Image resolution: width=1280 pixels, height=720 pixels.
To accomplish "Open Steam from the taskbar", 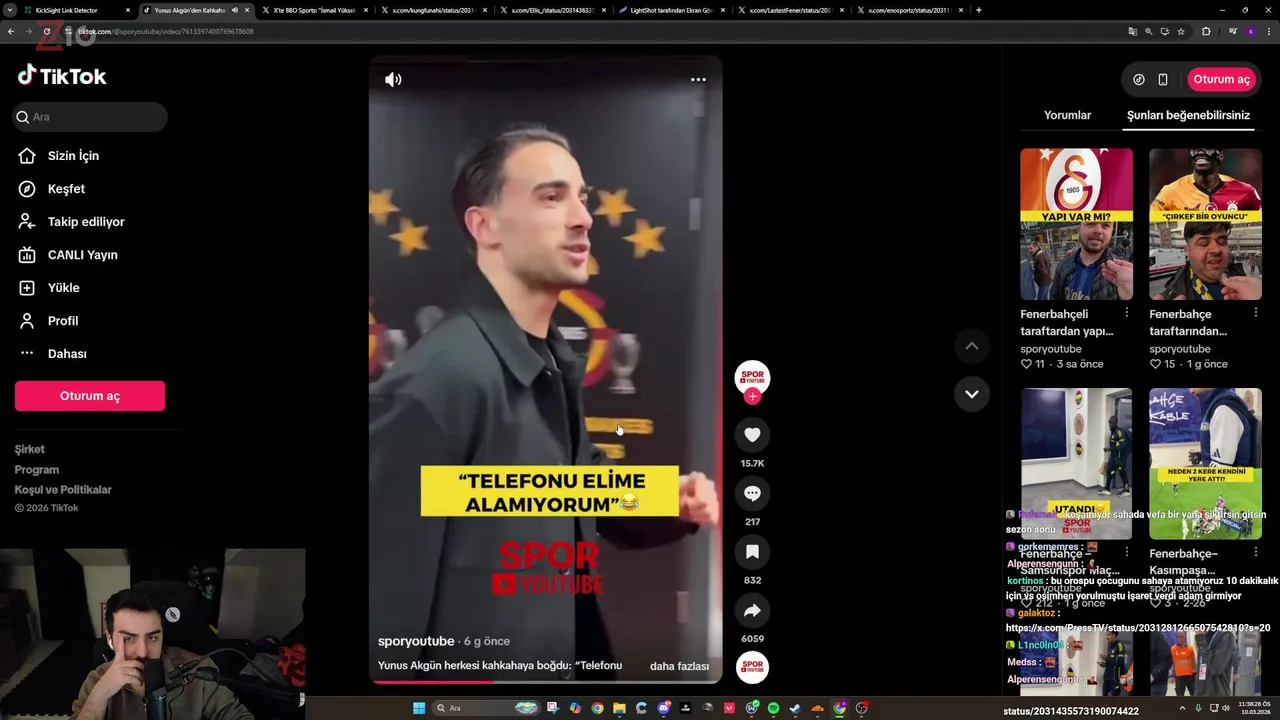I will tap(795, 708).
